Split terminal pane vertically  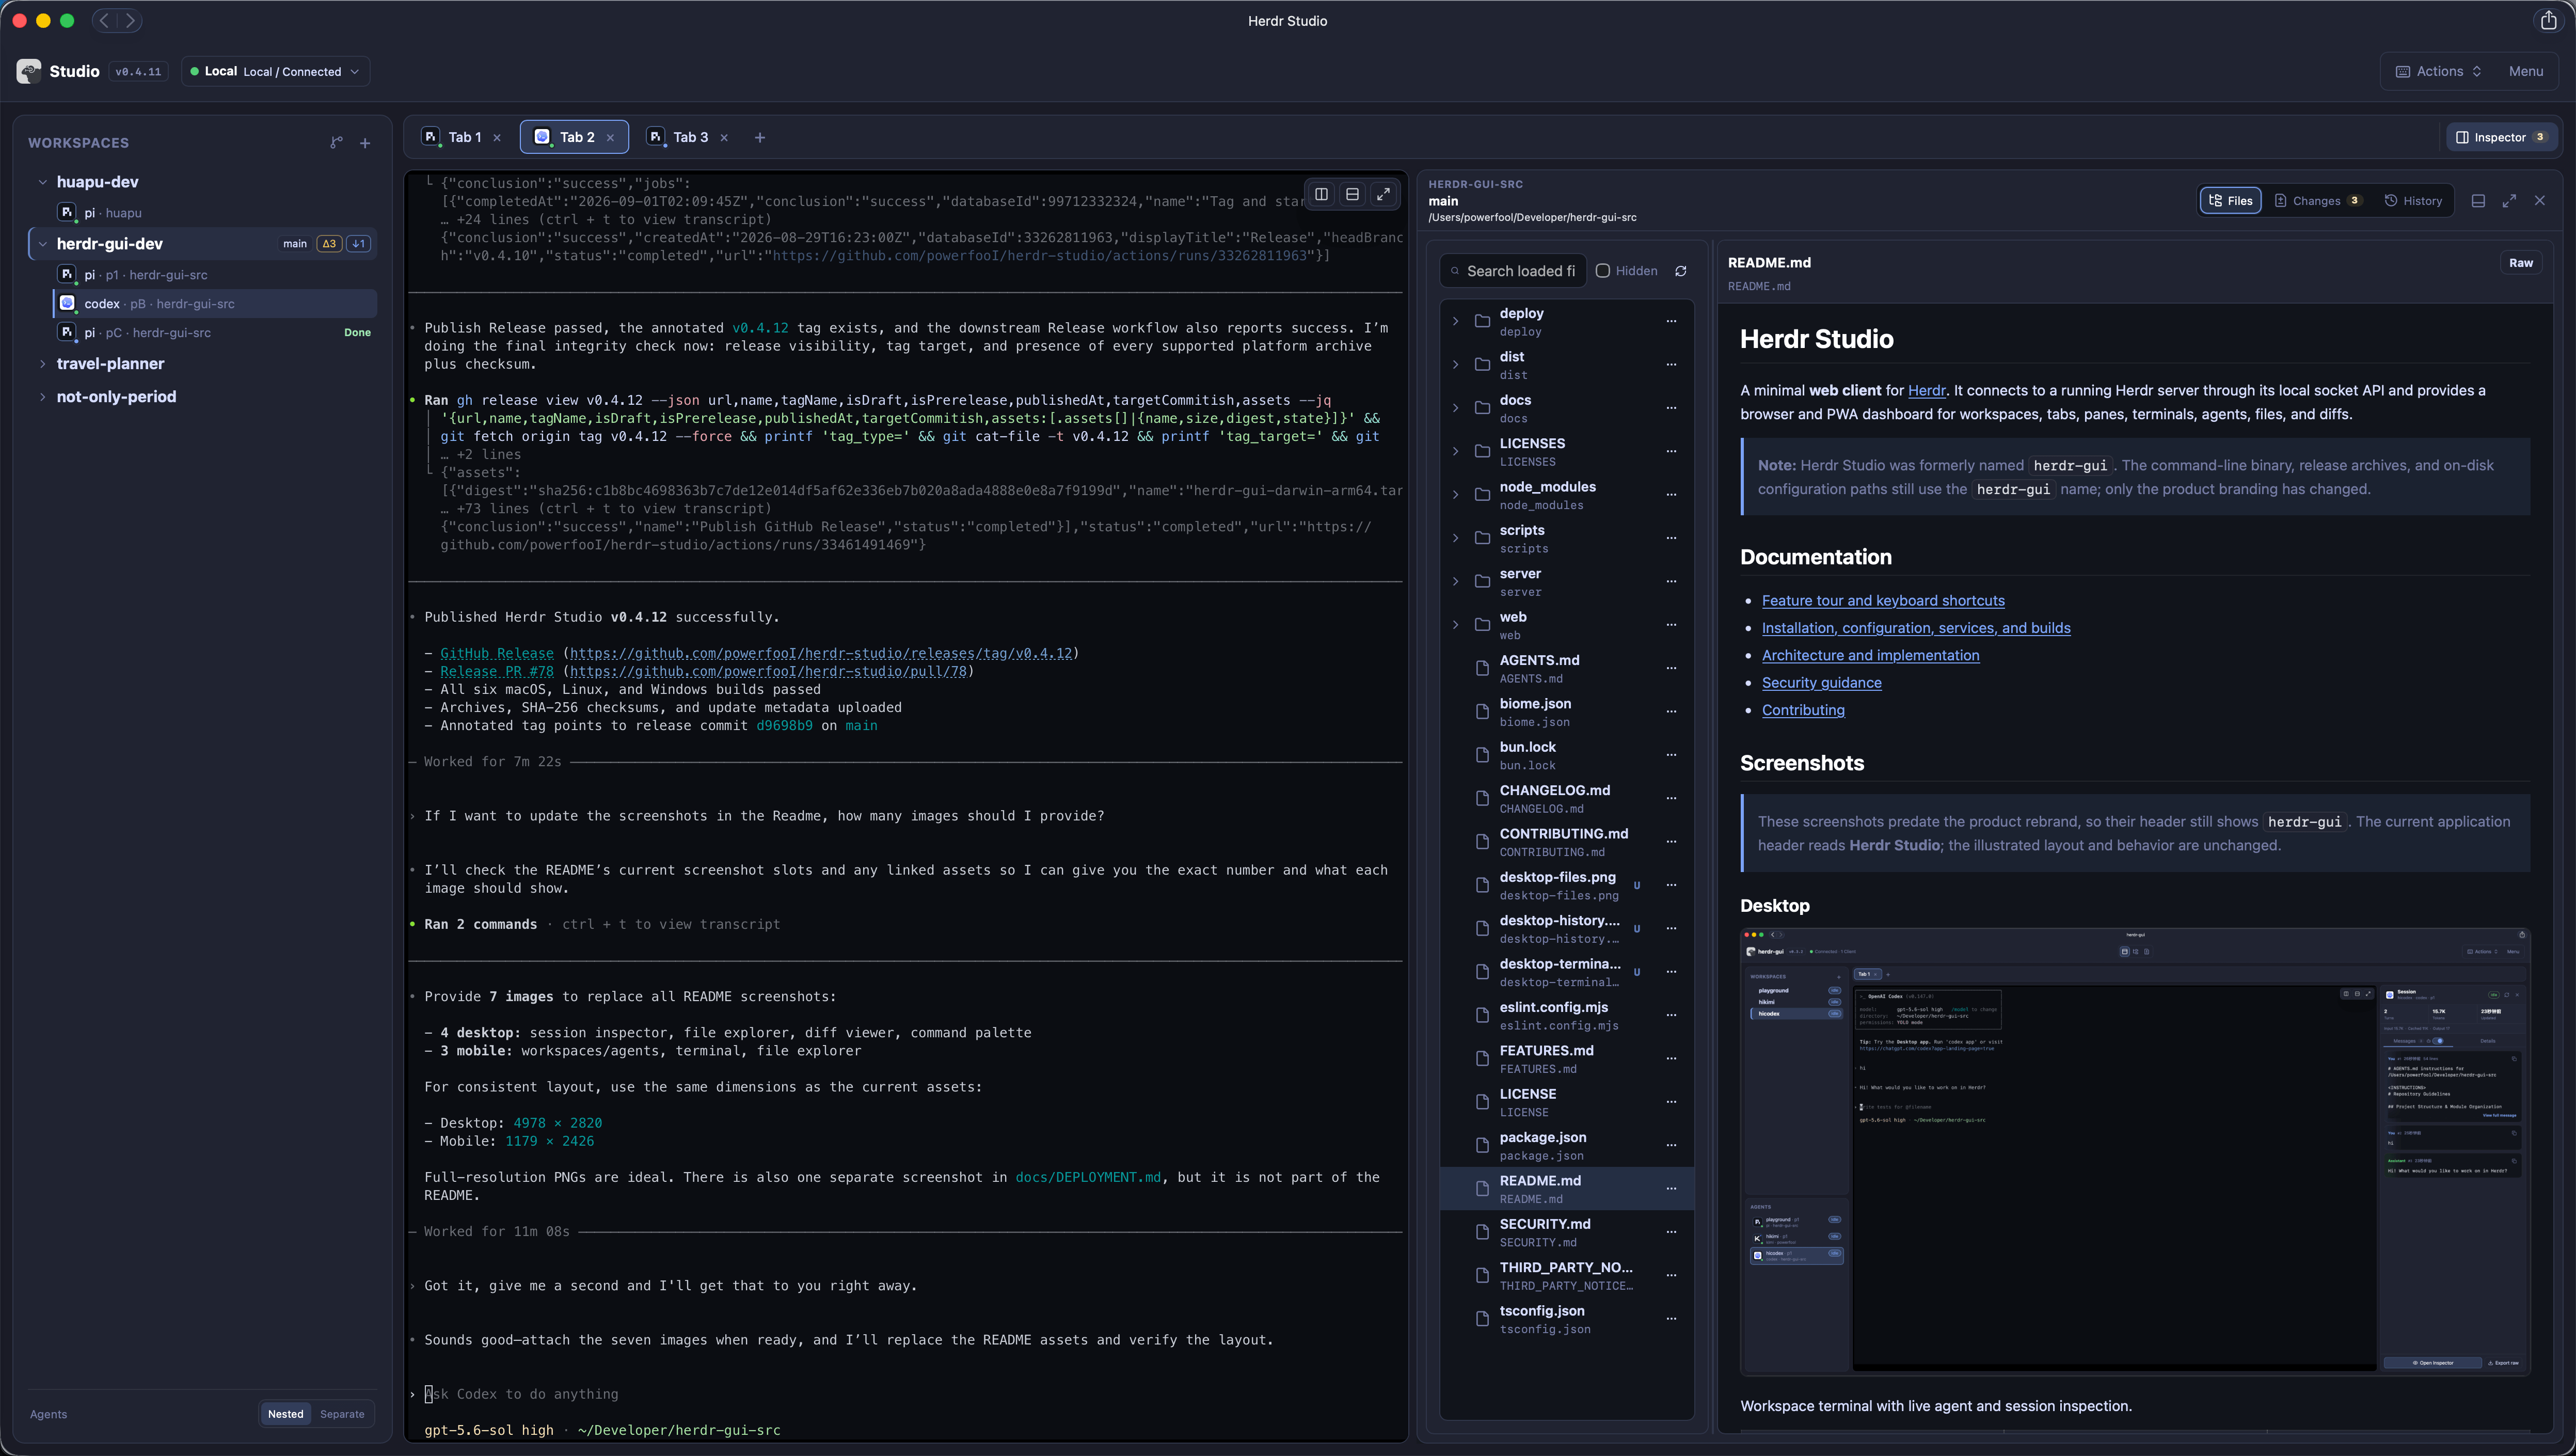(x=1321, y=194)
